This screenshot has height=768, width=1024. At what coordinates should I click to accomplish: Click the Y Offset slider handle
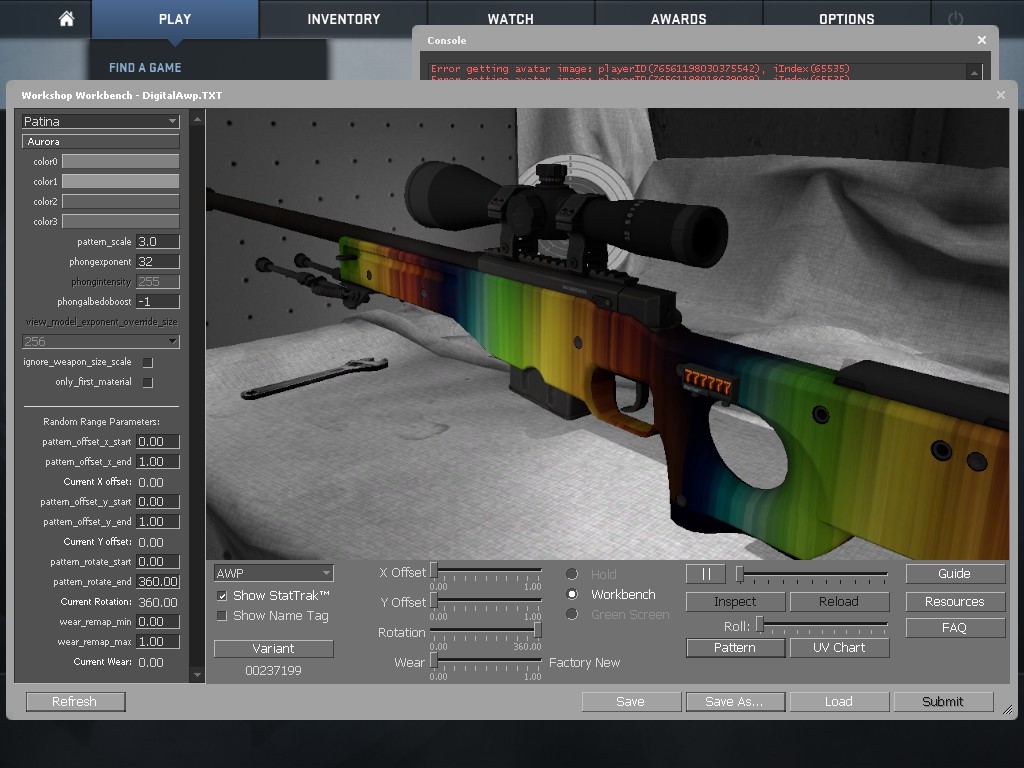tap(434, 600)
